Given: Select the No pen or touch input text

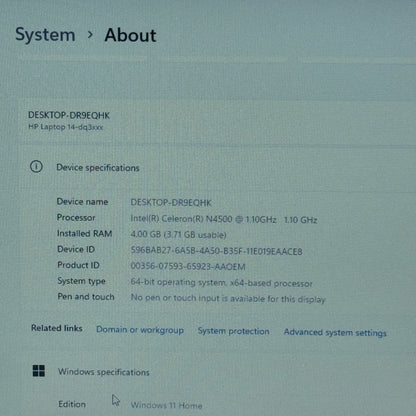Looking at the screenshot, I should coord(228,298).
